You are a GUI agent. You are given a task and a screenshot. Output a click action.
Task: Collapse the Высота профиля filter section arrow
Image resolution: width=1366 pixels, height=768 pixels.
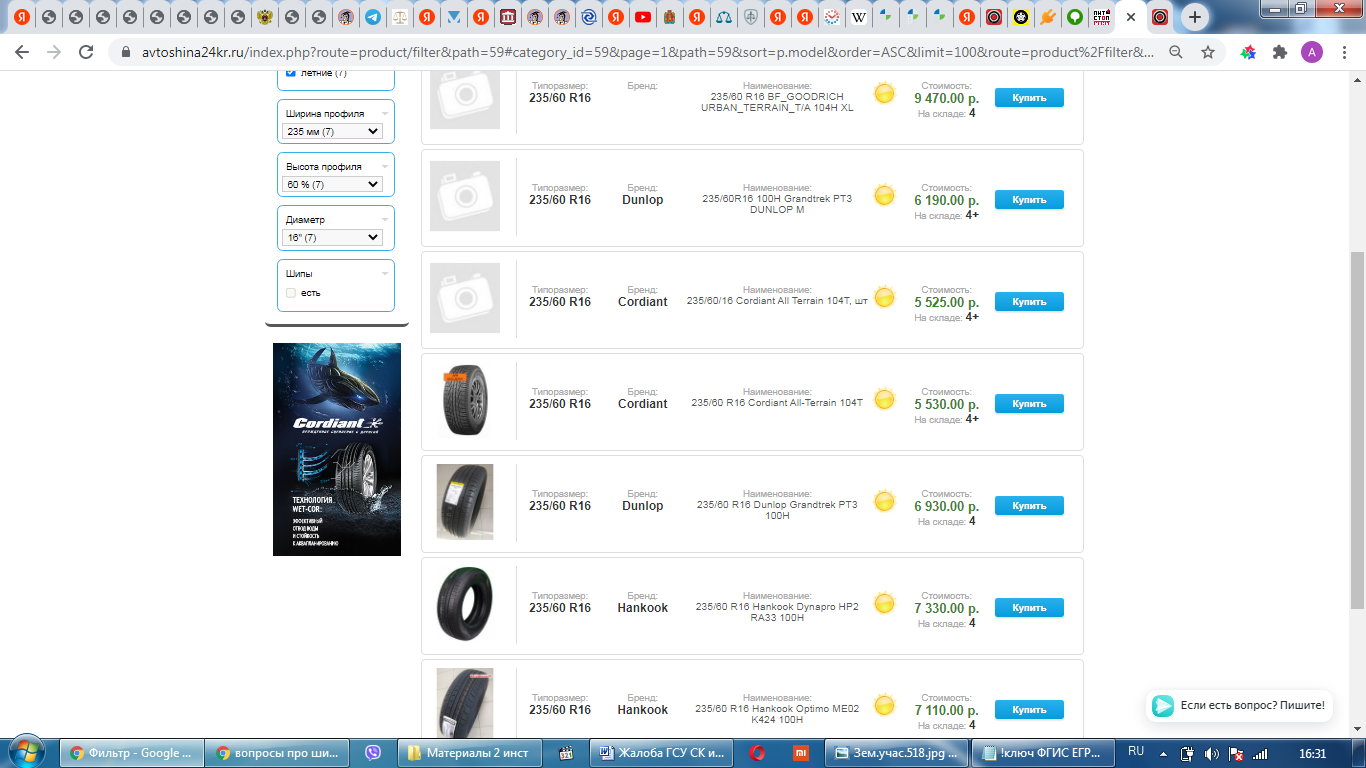pos(385,167)
